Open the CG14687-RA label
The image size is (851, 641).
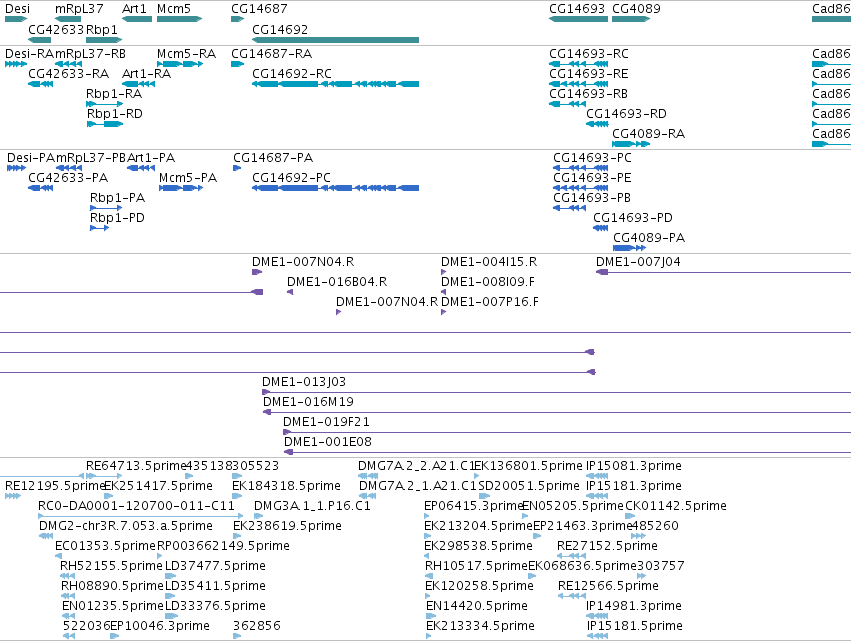271,54
